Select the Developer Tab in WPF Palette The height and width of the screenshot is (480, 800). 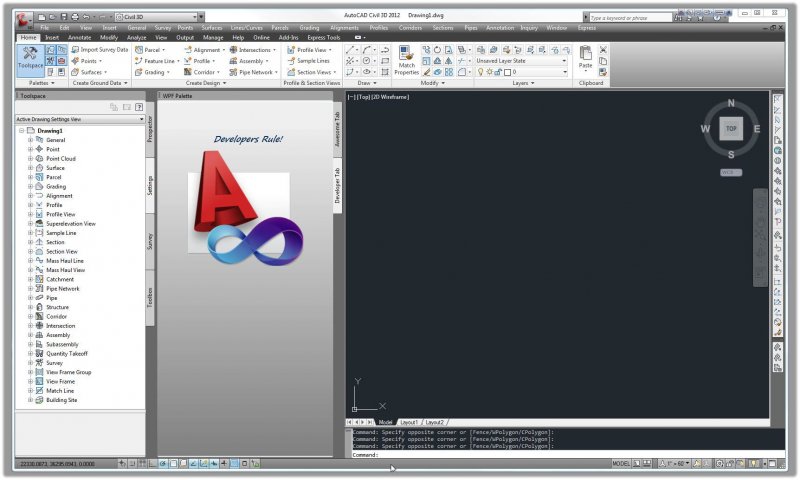[x=337, y=185]
